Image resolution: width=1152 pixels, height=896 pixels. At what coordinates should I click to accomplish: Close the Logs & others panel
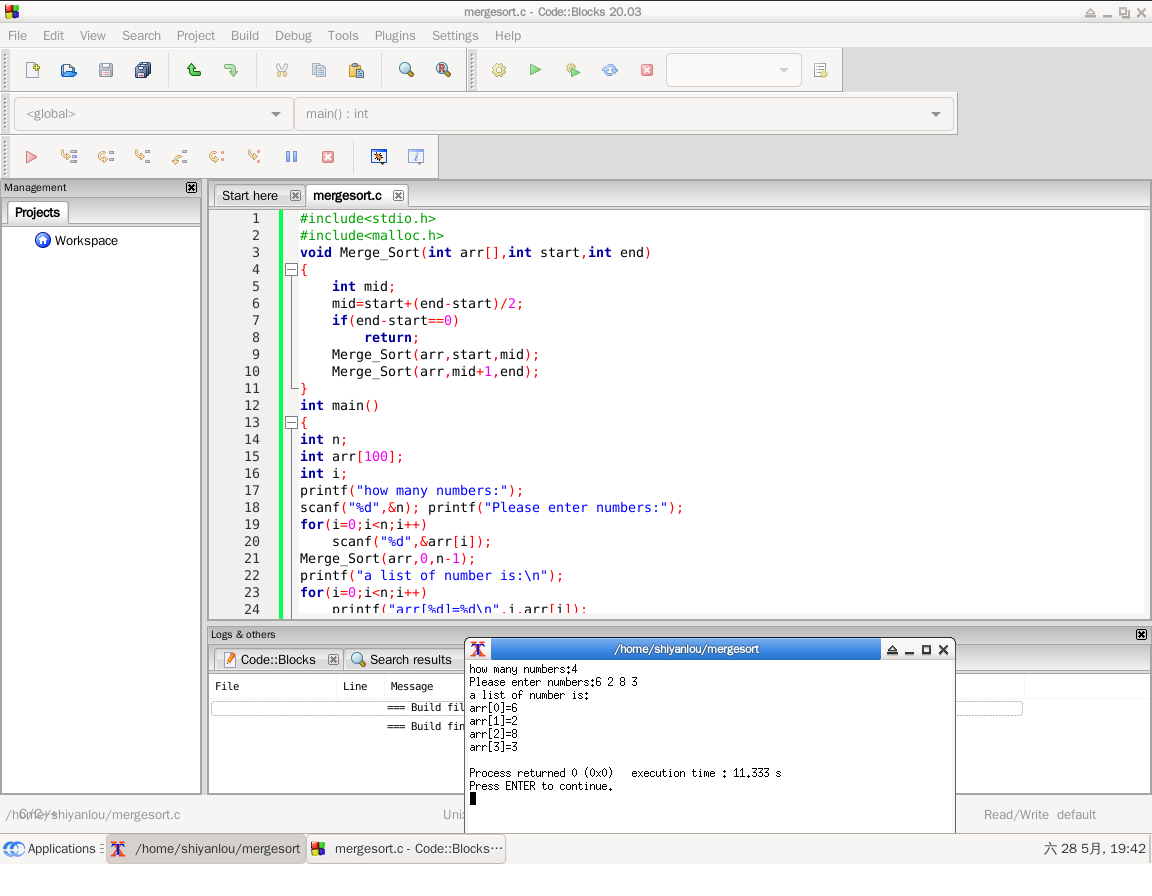1141,635
